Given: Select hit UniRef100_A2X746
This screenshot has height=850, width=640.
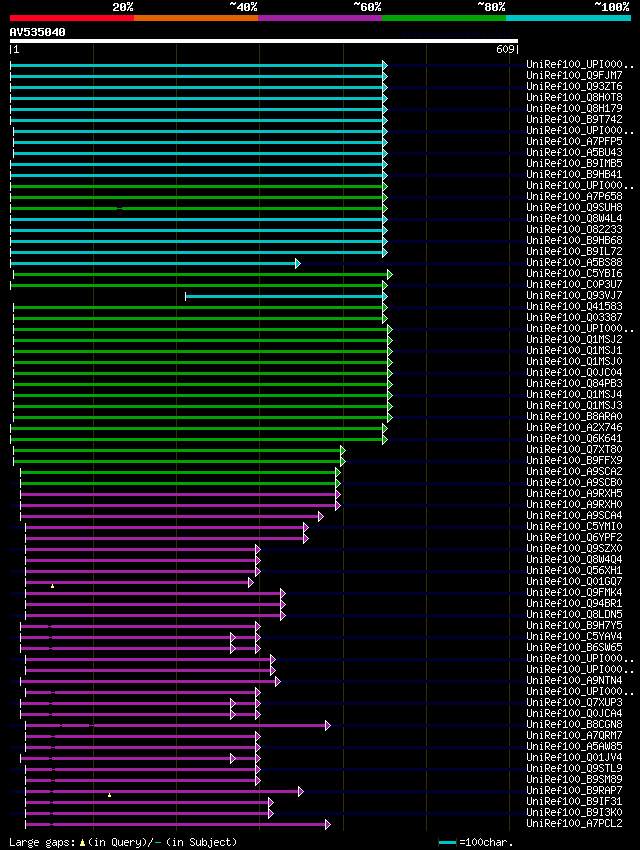Looking at the screenshot, I should coord(574,427).
